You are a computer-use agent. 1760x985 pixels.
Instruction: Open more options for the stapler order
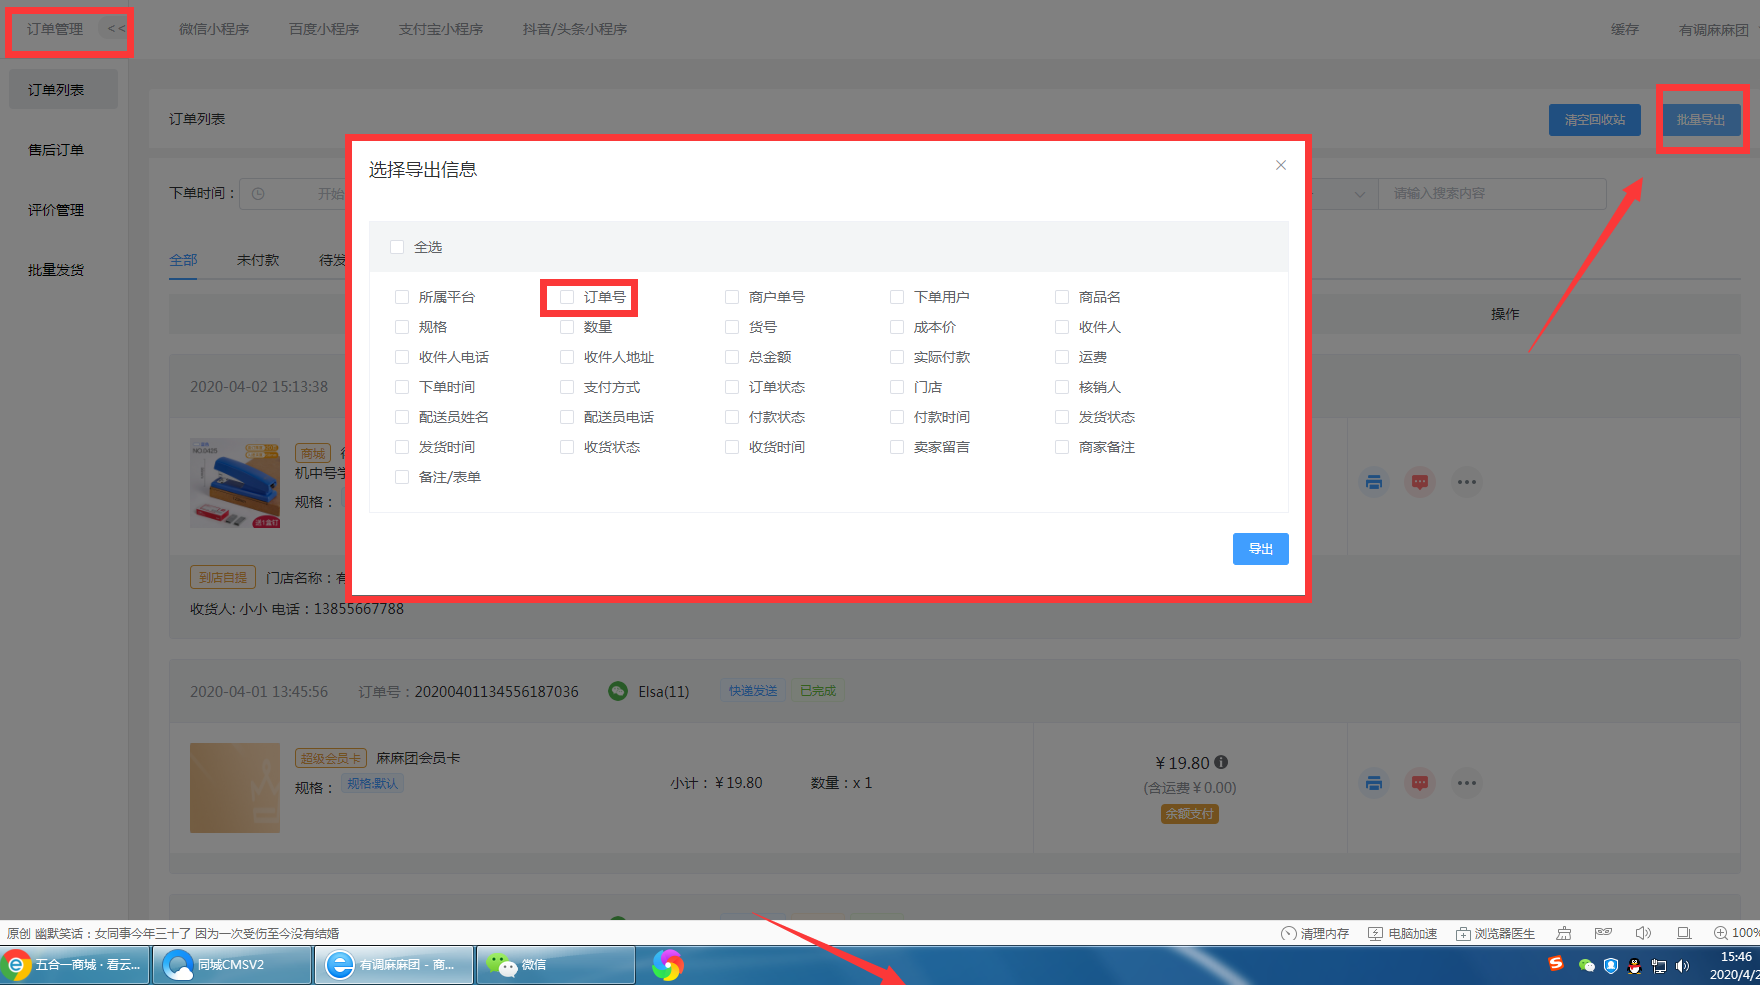[1467, 482]
